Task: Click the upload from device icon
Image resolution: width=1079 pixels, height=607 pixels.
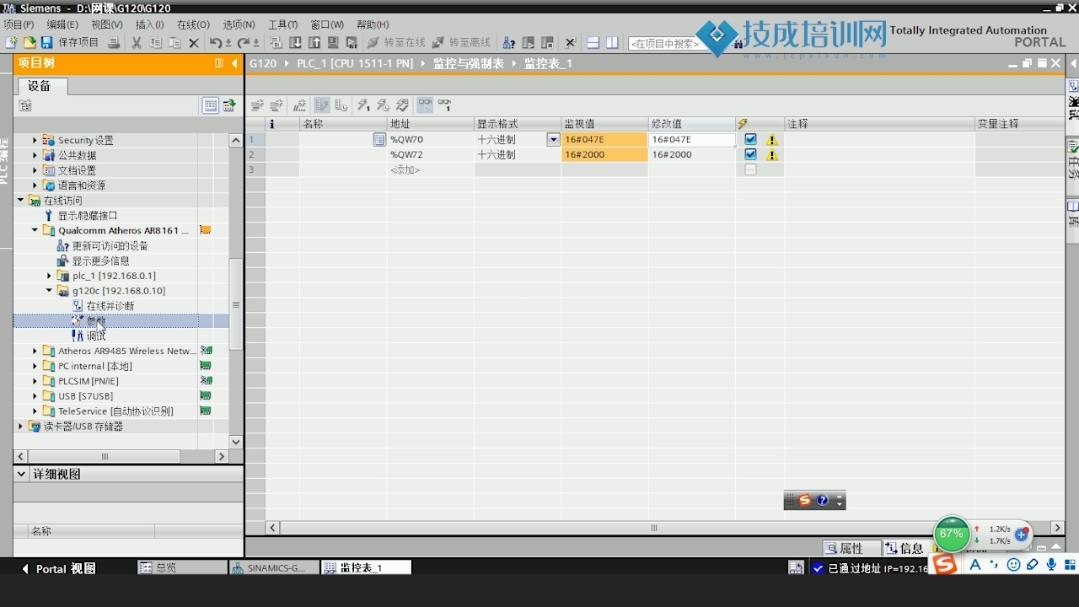Action: (314, 43)
